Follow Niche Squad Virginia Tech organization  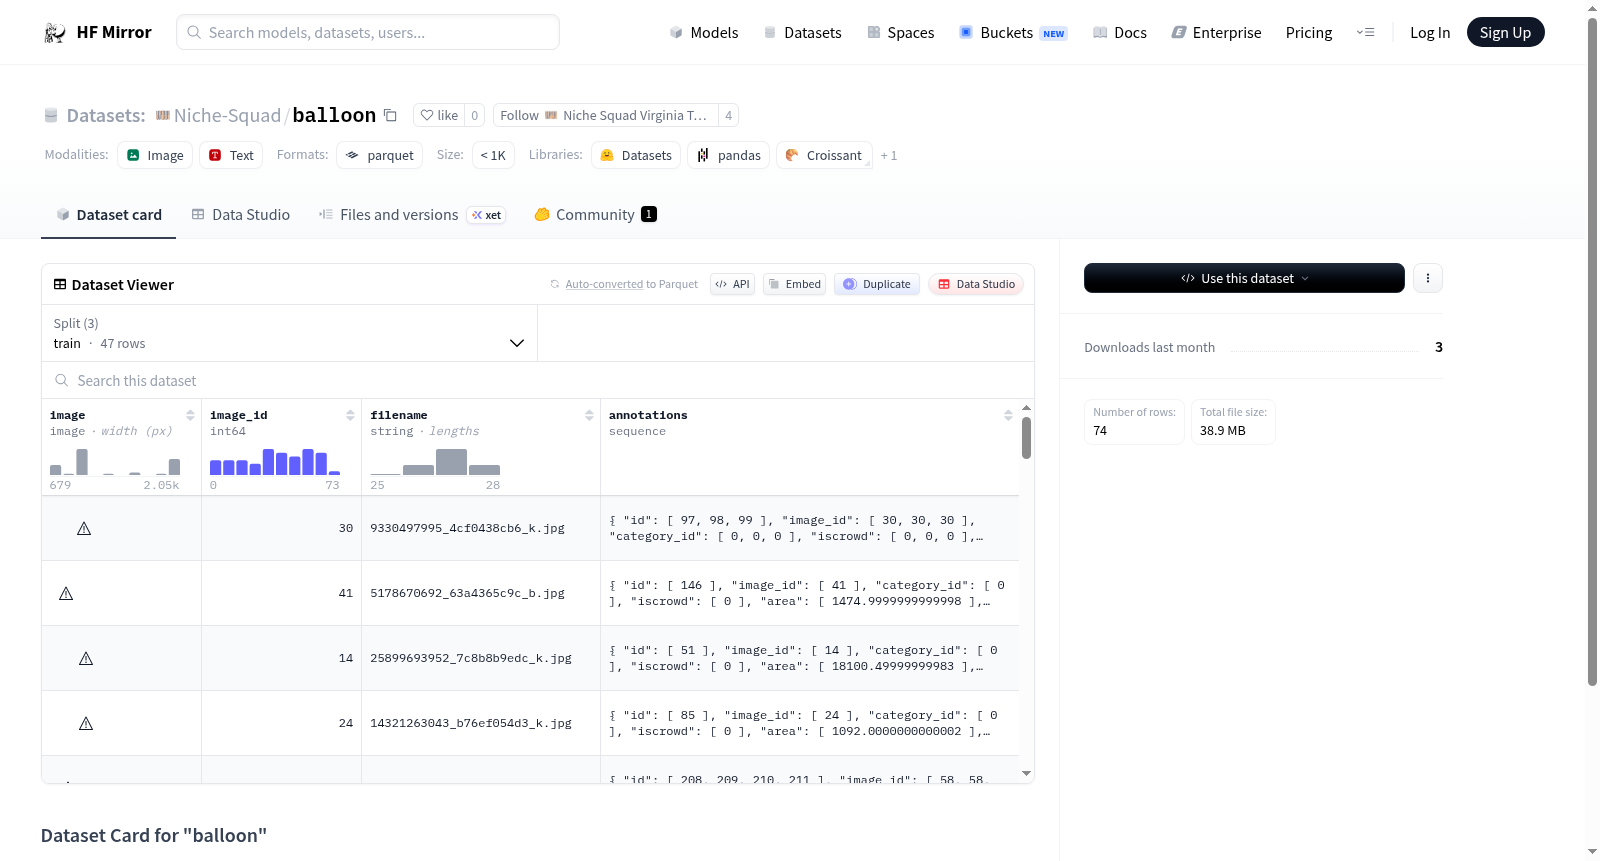[605, 115]
